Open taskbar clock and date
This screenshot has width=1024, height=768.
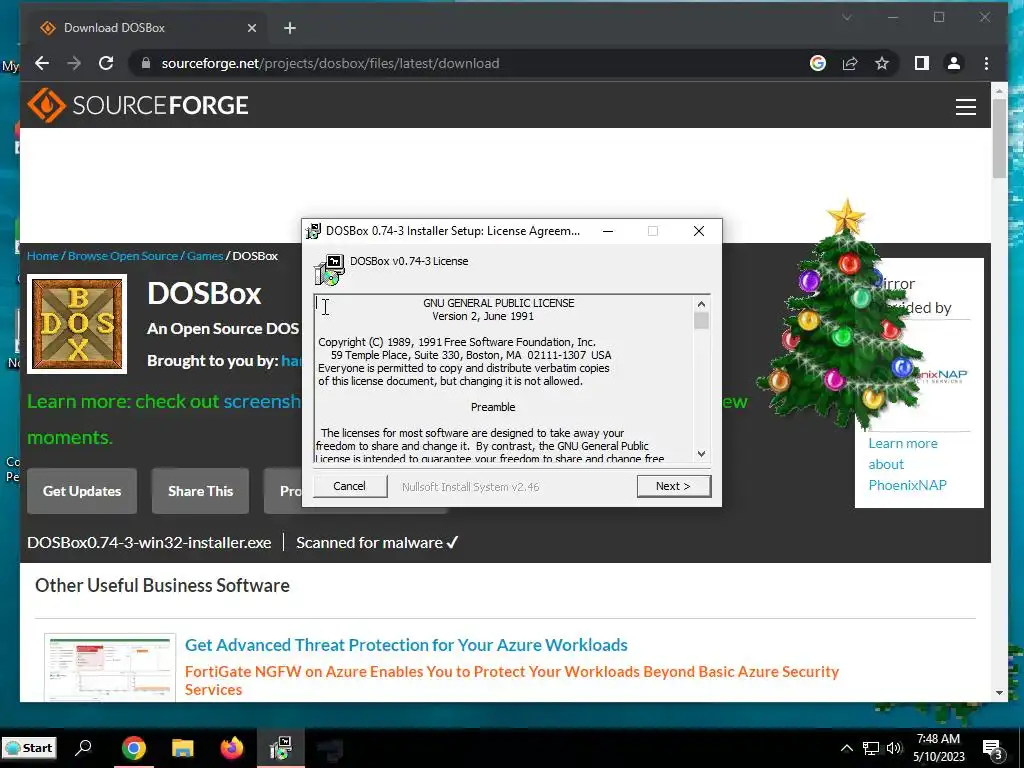click(x=938, y=748)
